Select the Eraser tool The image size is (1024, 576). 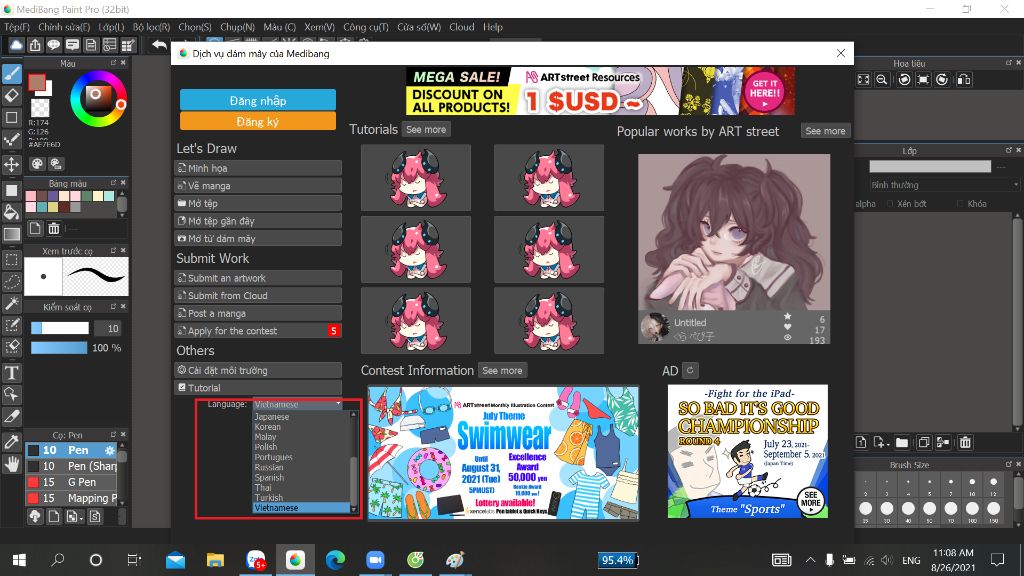(x=12, y=95)
